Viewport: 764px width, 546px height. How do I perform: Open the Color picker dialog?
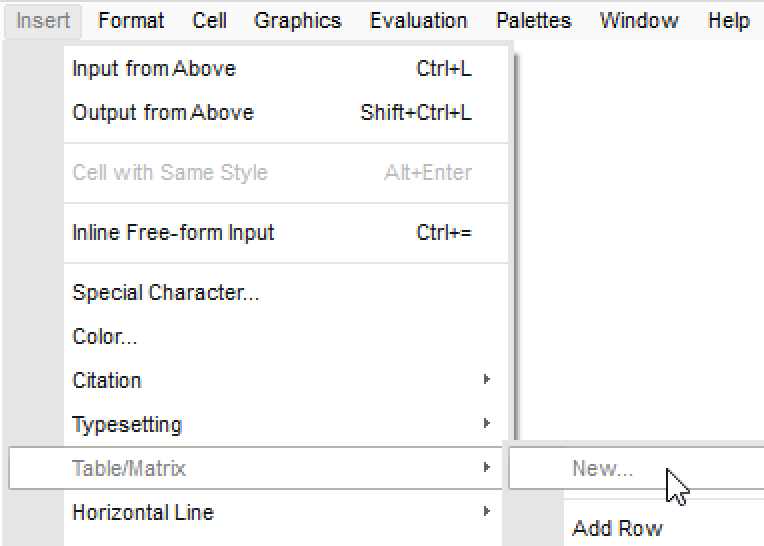pos(105,337)
